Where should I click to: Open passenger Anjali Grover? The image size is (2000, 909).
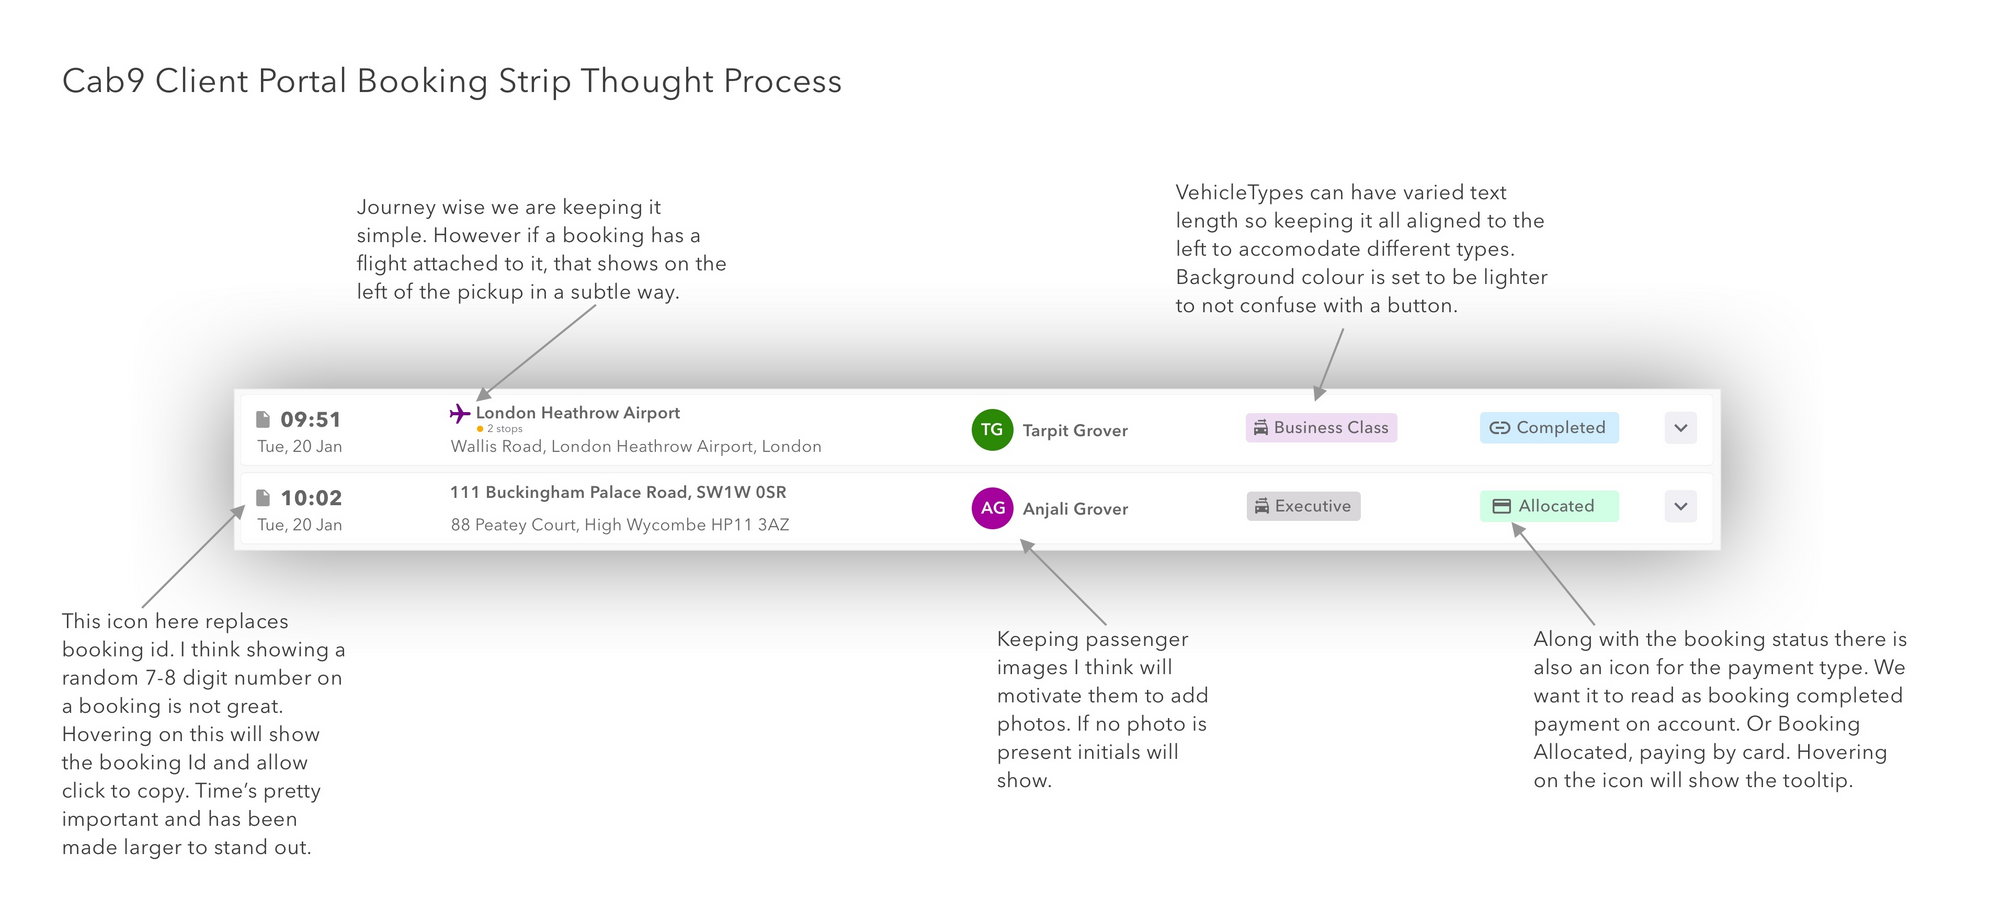click(x=1075, y=509)
